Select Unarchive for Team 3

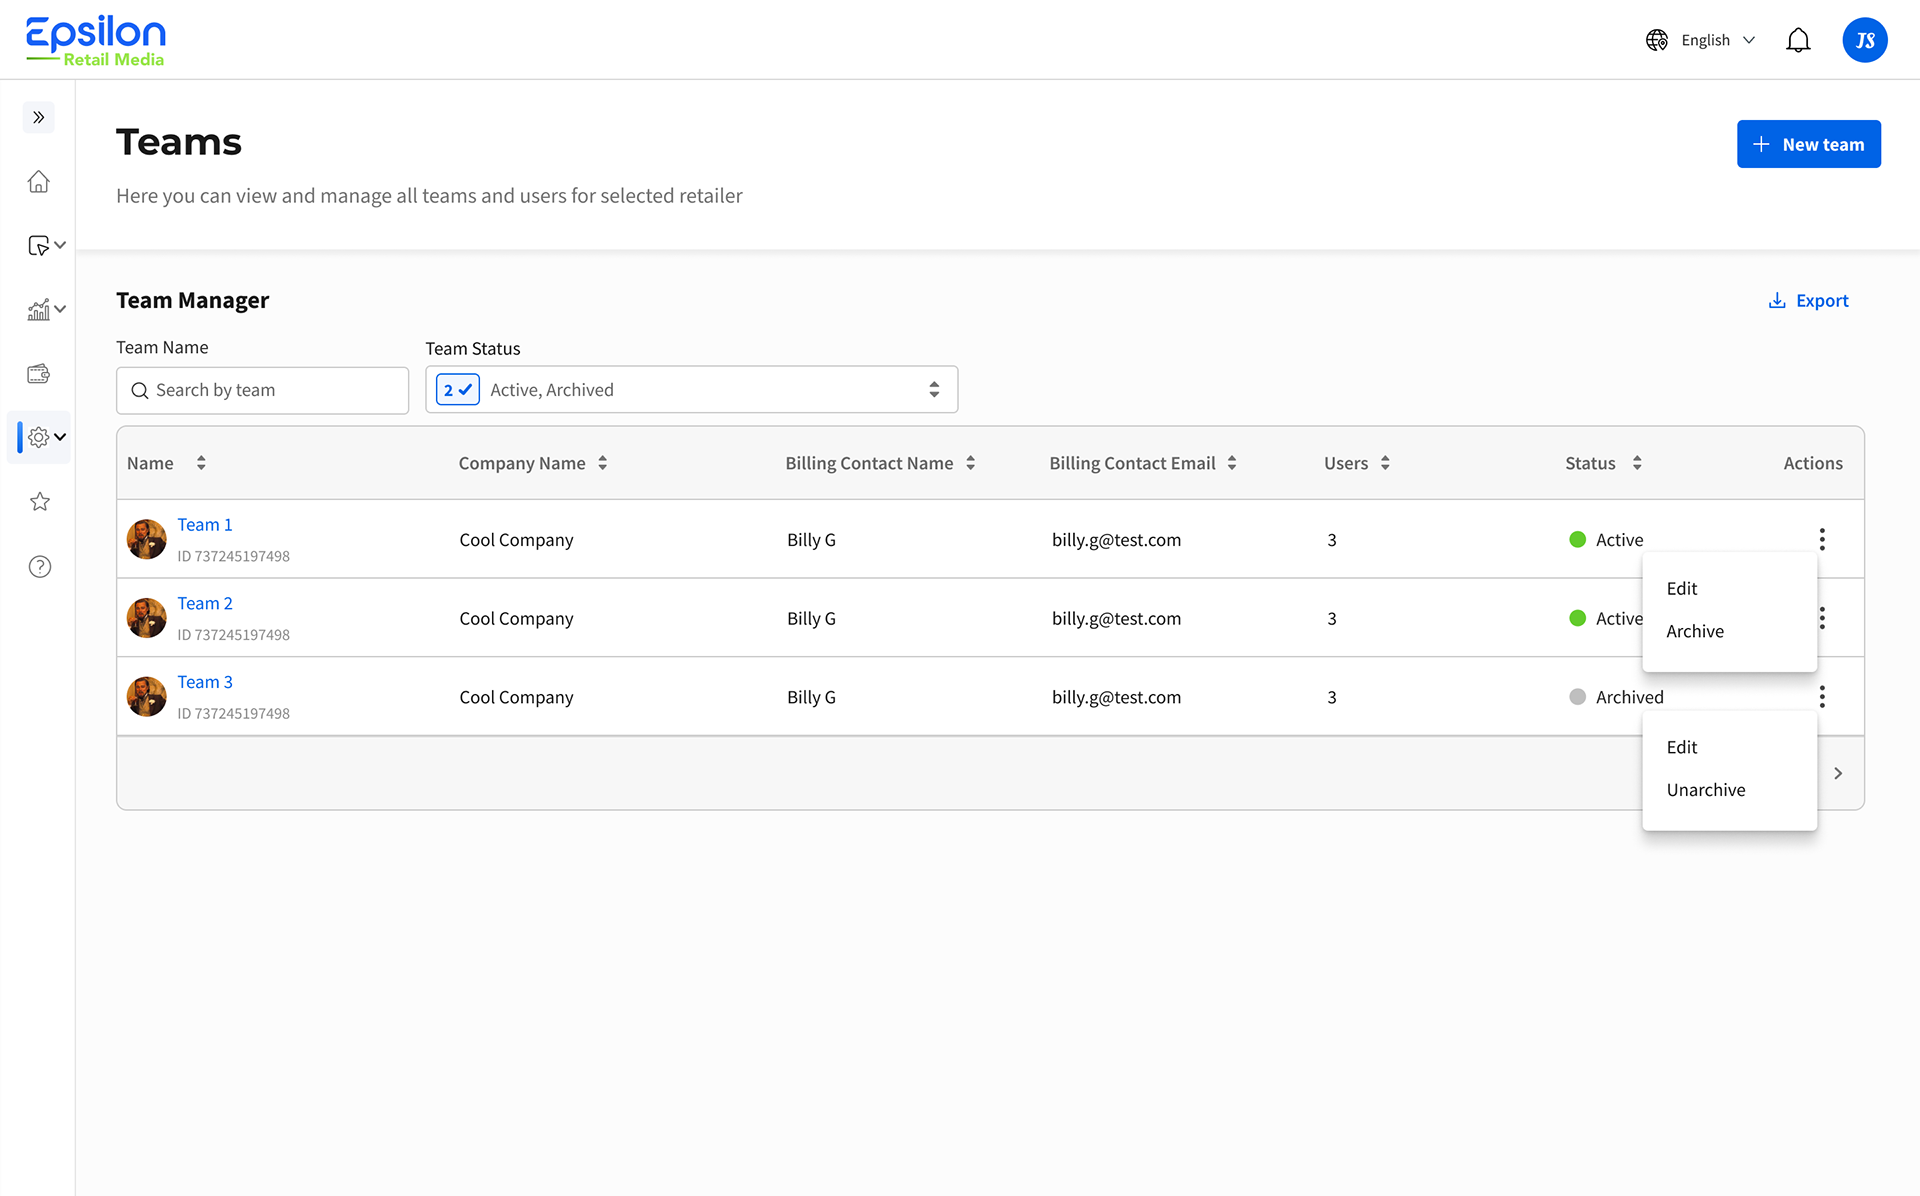tap(1705, 789)
